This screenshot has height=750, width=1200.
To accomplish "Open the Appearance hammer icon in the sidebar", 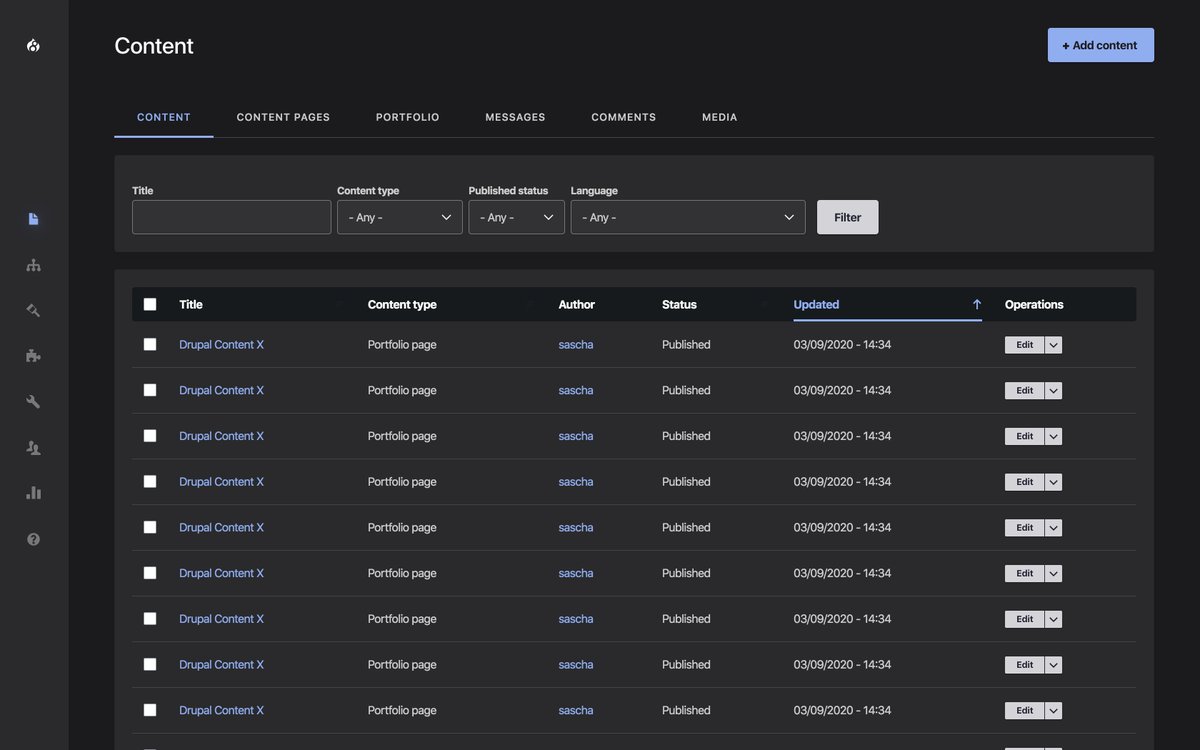I will tap(33, 310).
